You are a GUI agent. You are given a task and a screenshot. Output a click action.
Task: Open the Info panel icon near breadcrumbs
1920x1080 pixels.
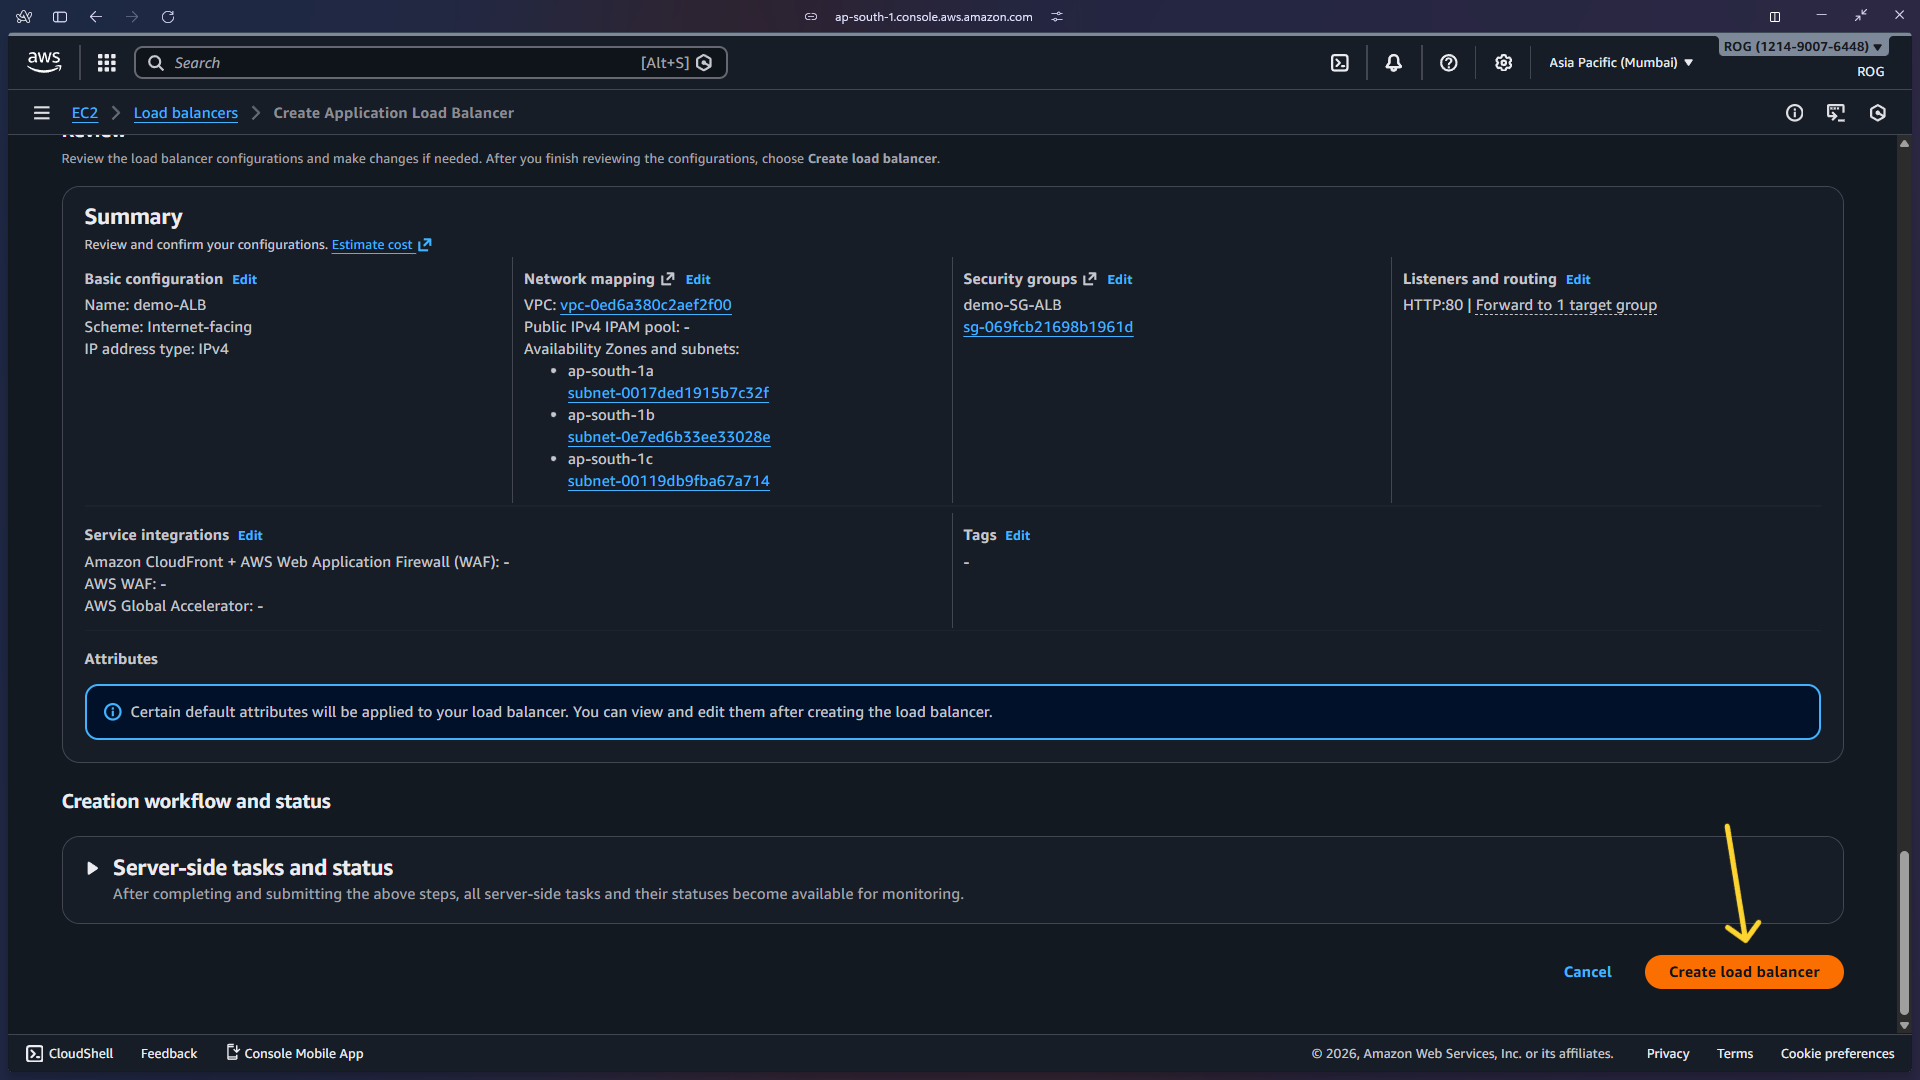[x=1794, y=113]
